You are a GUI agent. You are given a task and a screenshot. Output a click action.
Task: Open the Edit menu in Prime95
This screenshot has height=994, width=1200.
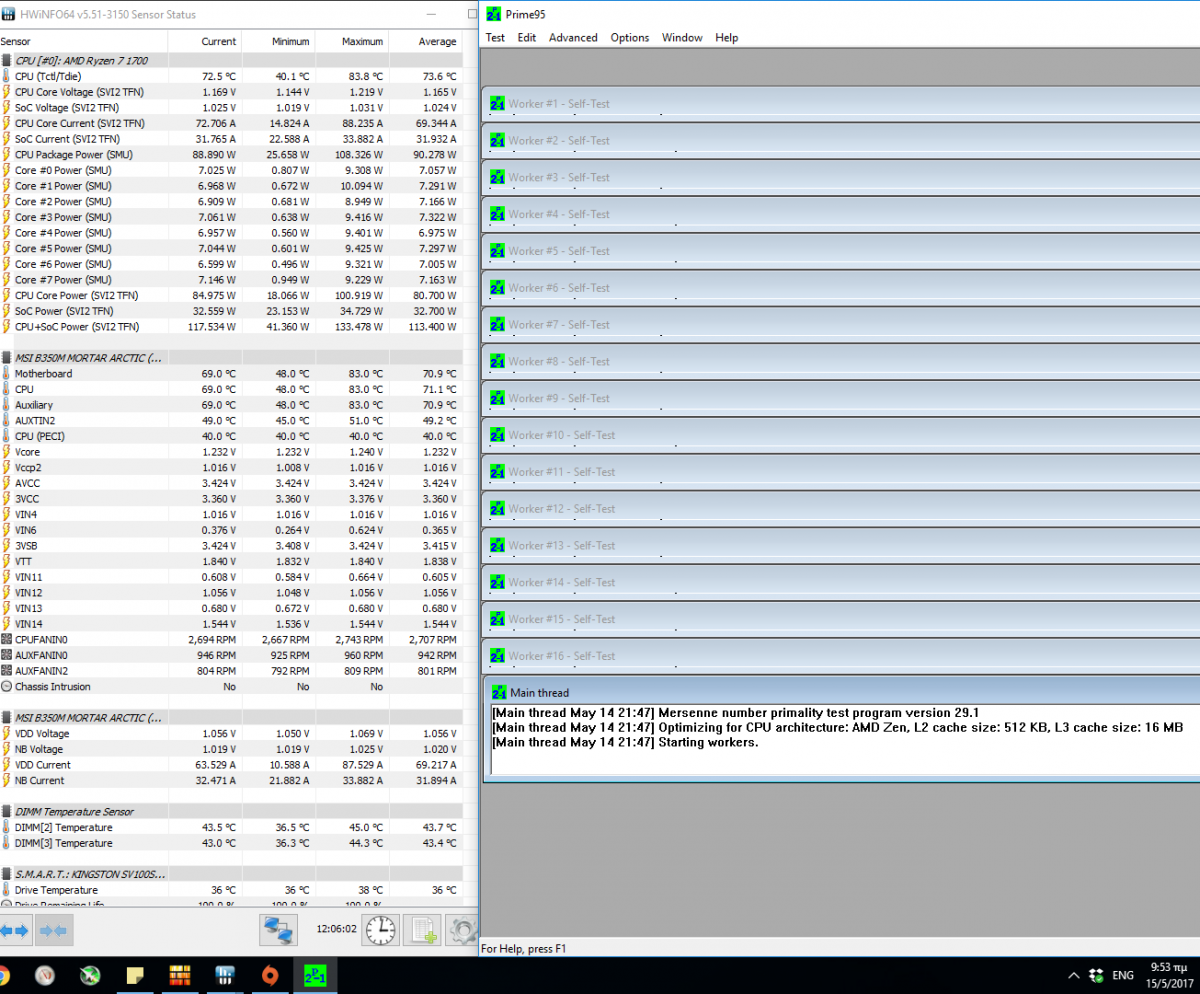pyautogui.click(x=527, y=38)
